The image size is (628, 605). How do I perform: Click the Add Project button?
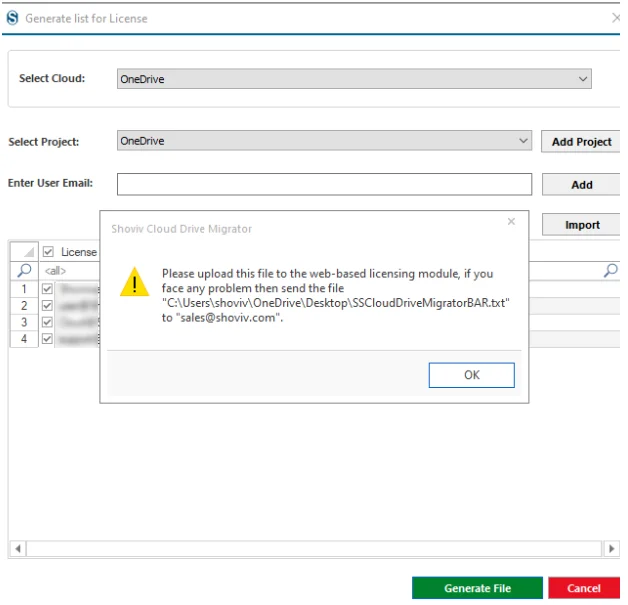[x=581, y=142]
